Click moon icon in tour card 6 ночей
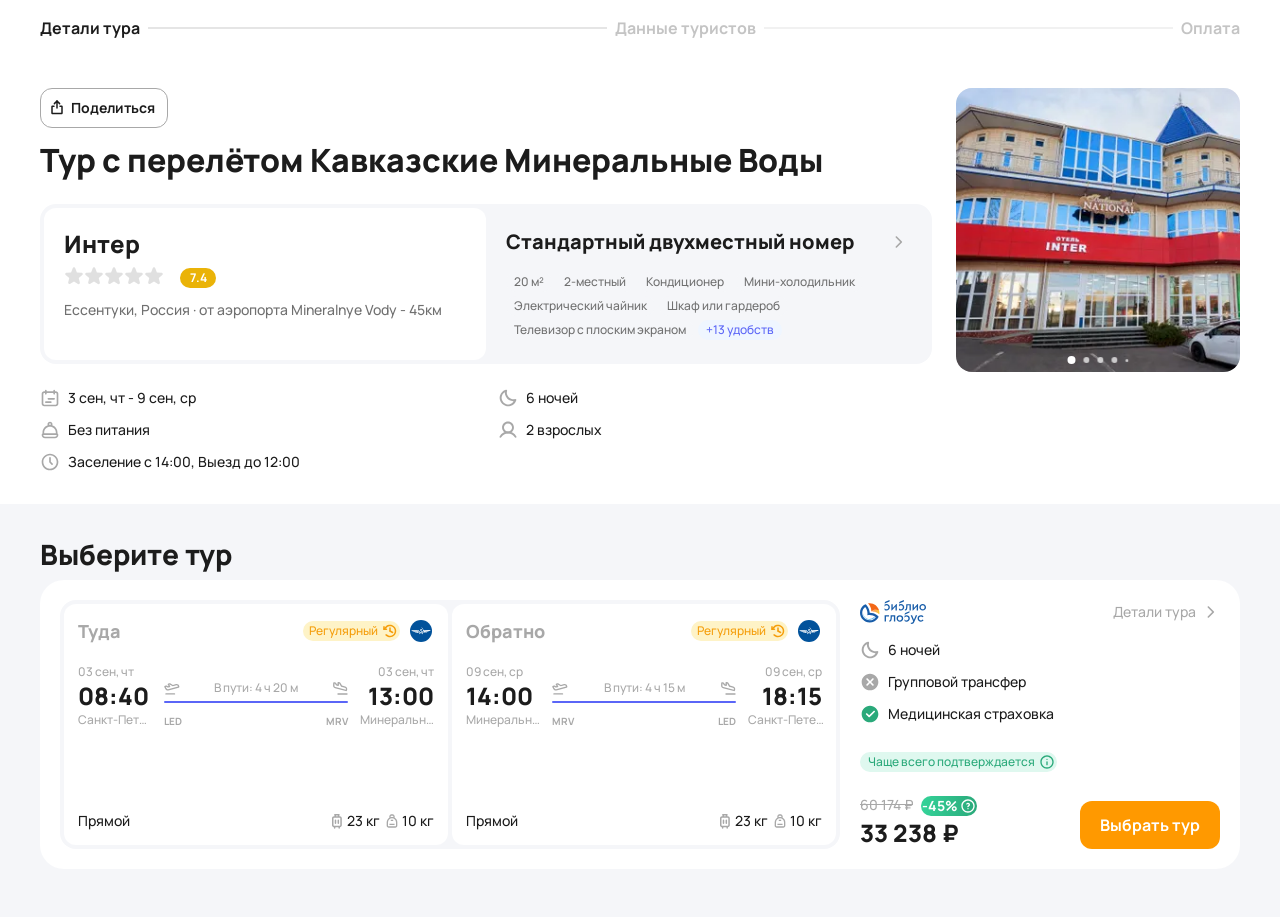 (x=870, y=650)
